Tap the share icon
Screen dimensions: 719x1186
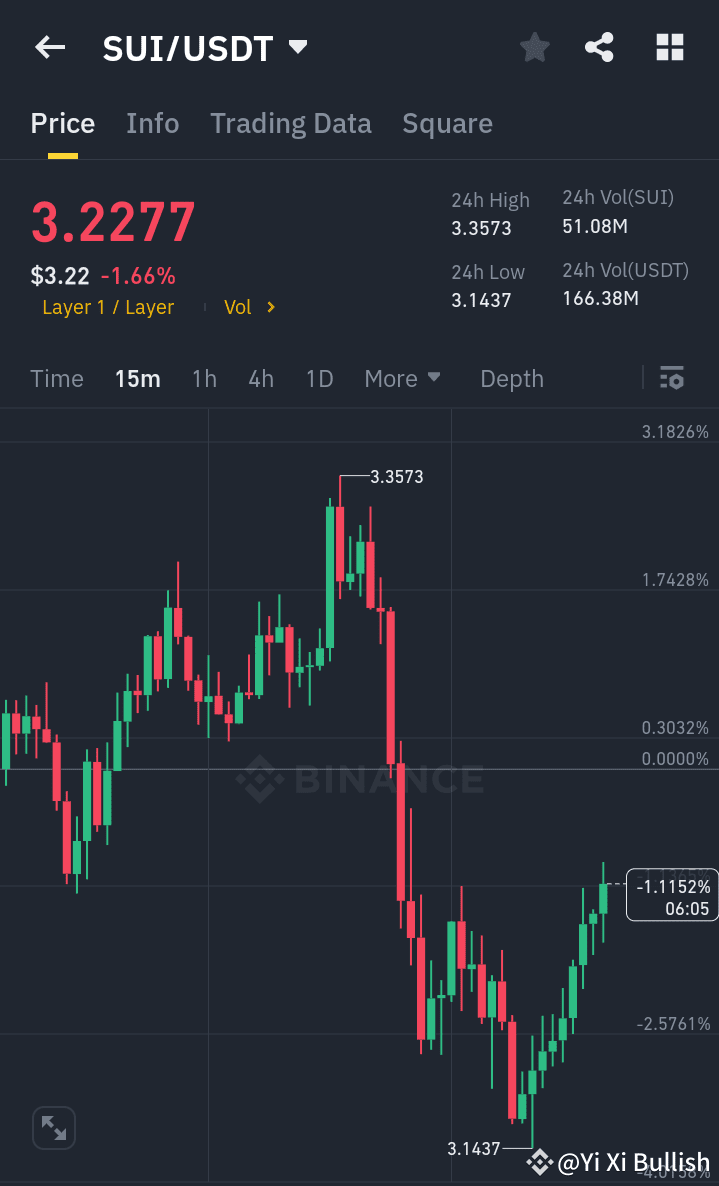(x=599, y=47)
